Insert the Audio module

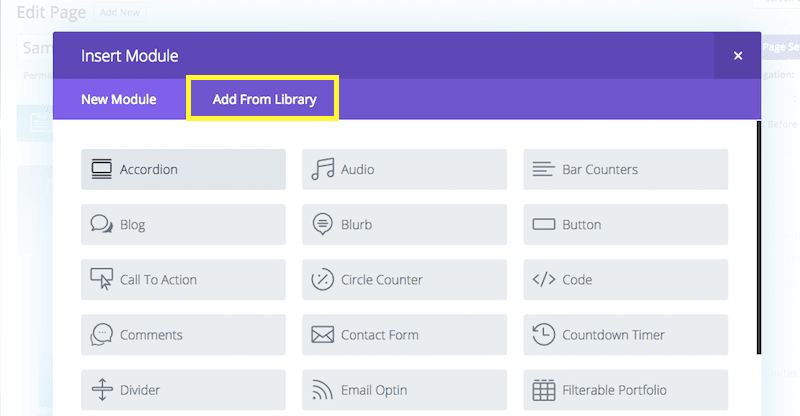coord(405,169)
